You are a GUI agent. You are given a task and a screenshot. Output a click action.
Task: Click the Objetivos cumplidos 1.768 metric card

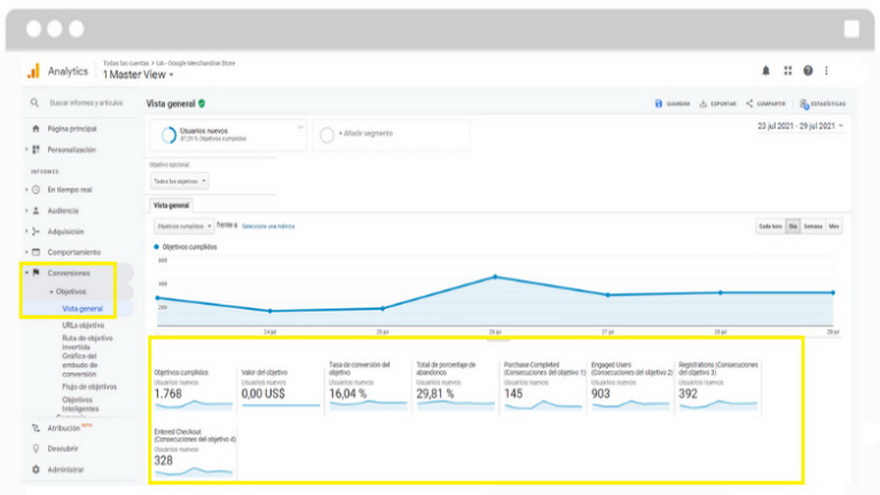point(193,389)
